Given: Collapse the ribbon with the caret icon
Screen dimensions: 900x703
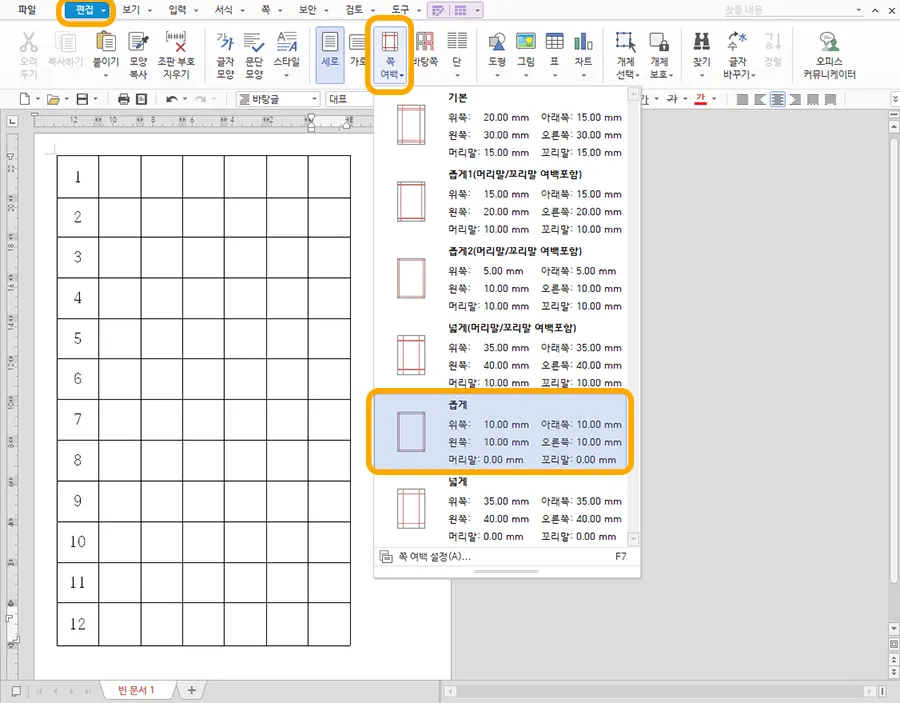Looking at the screenshot, I should coord(875,10).
